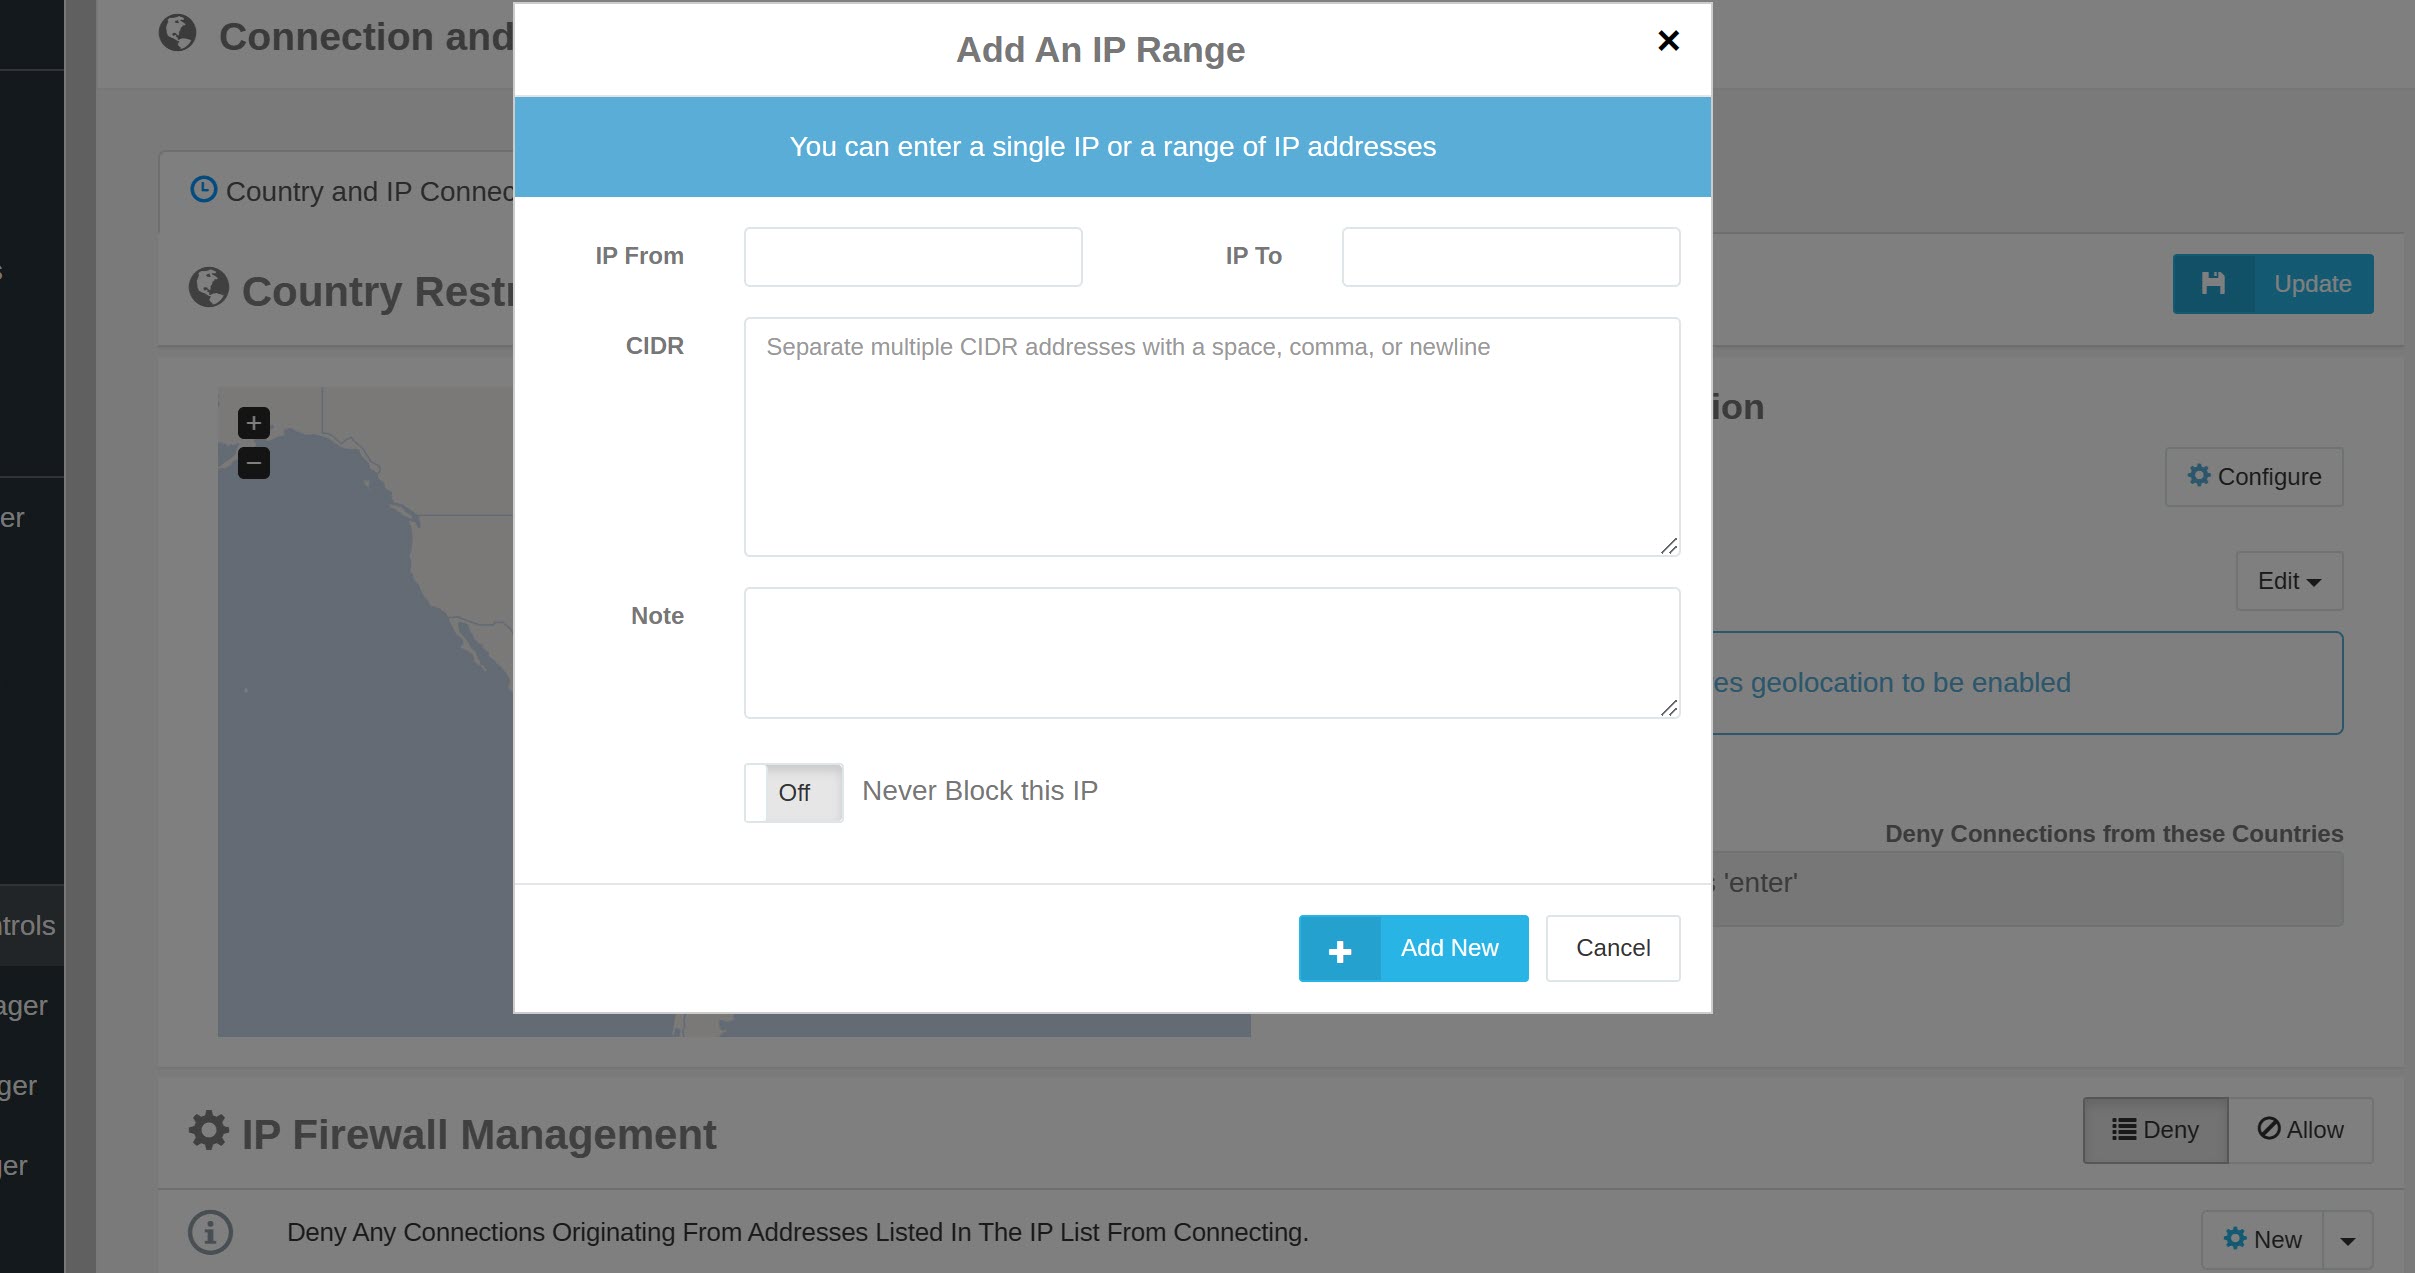Click inside the IP From input field
Viewport: 2415px width, 1273px height.
tap(912, 256)
